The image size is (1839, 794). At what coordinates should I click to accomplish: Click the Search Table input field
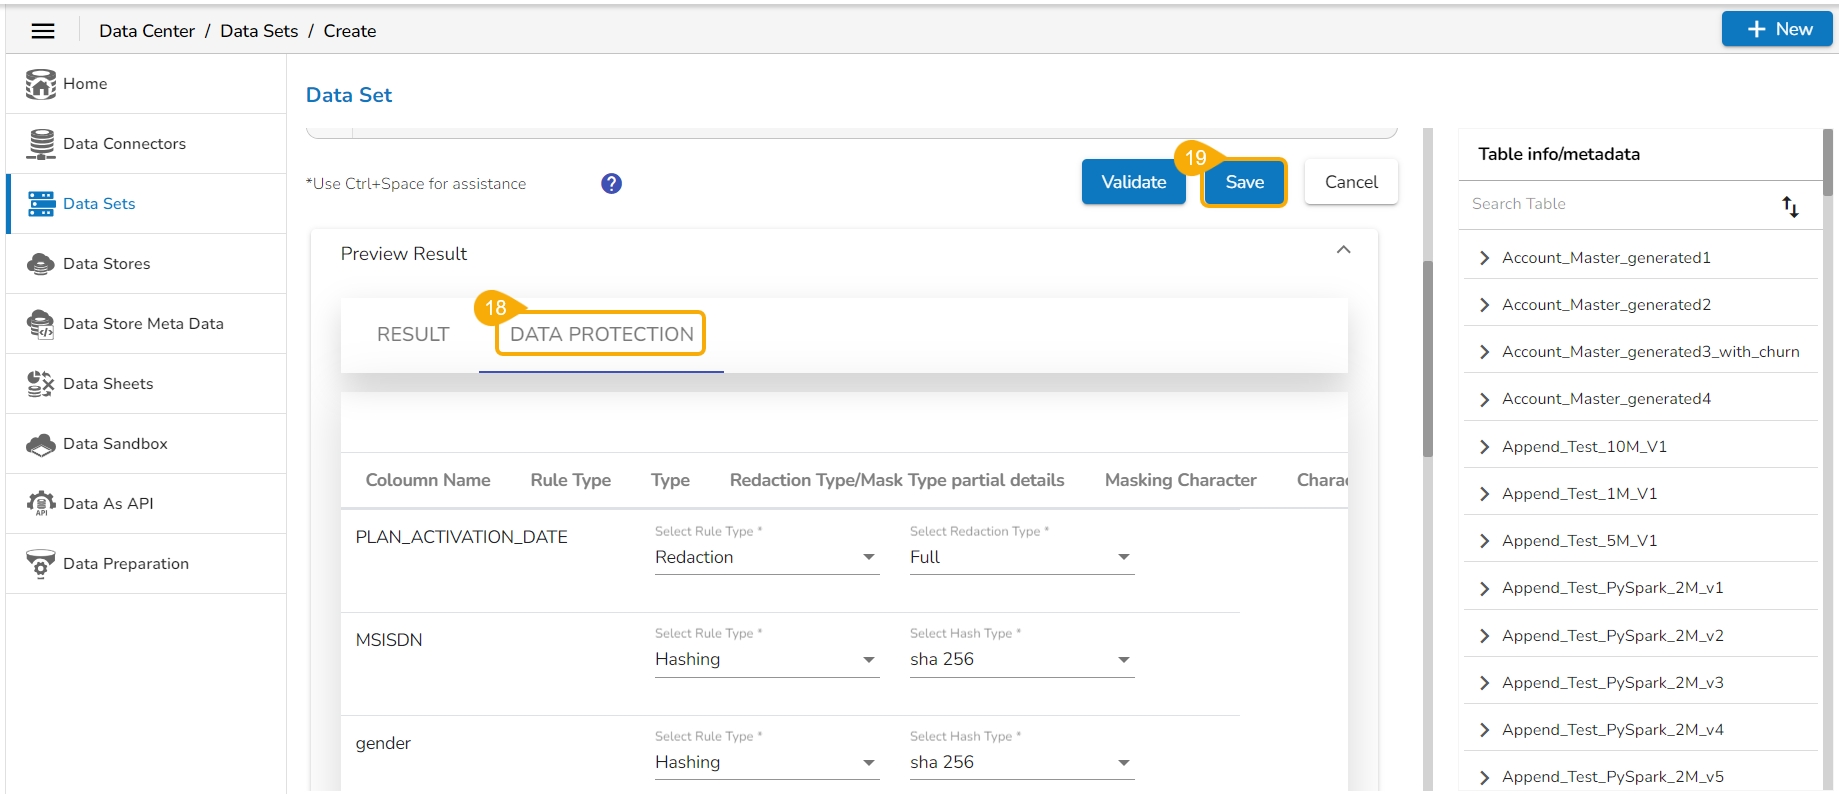click(x=1615, y=204)
